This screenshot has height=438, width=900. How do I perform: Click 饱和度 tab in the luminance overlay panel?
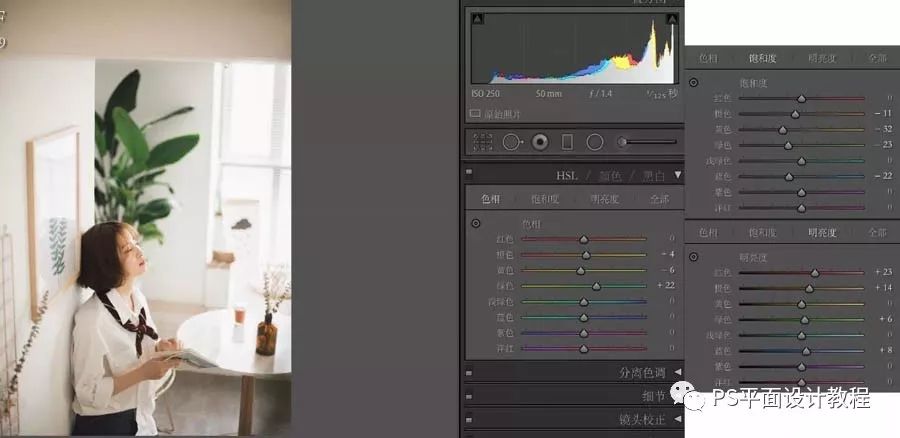pos(762,232)
